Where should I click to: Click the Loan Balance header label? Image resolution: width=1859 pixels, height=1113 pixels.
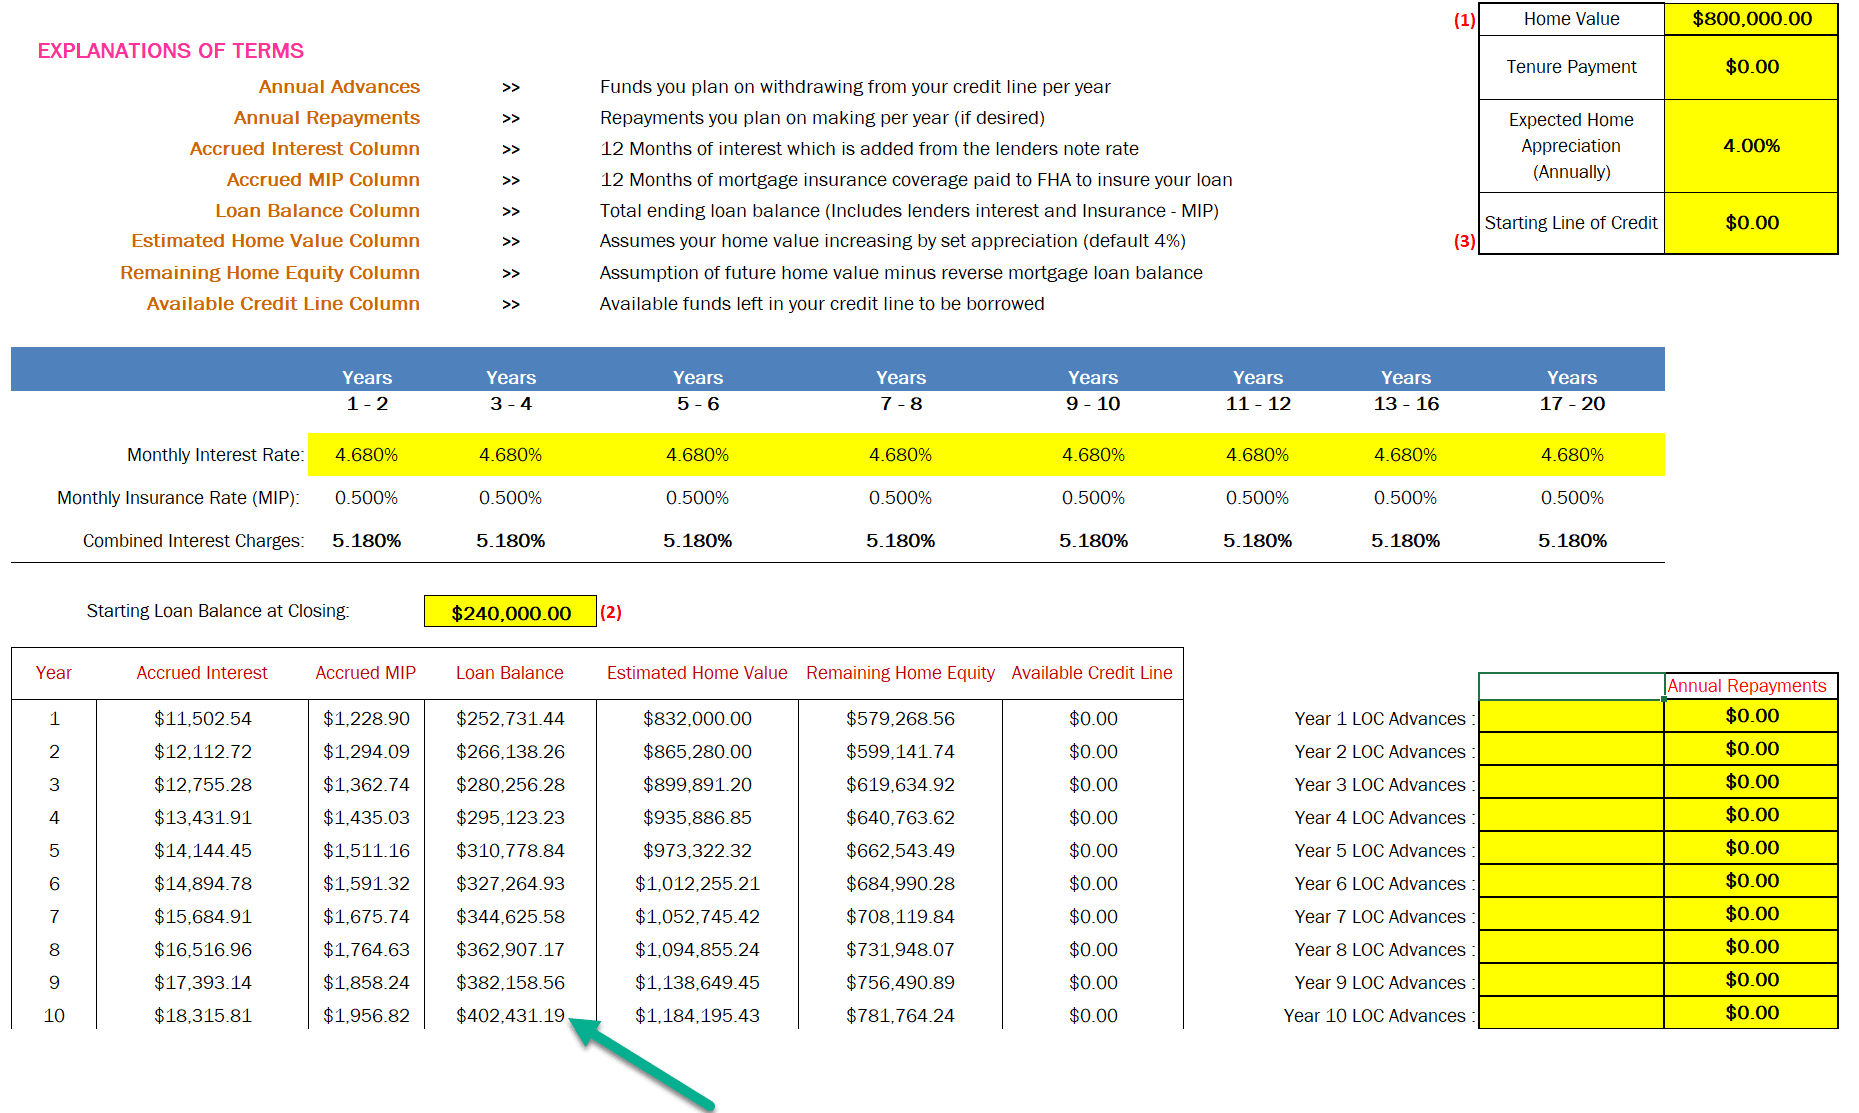(510, 672)
